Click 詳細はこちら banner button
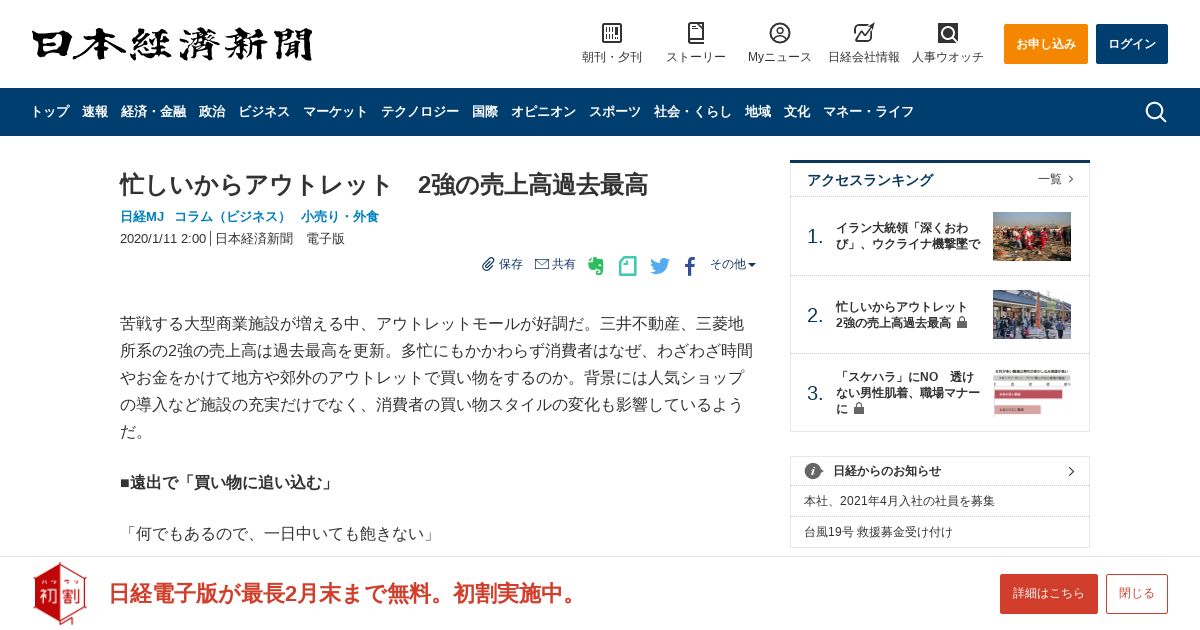This screenshot has width=1200, height=630. coord(1049,594)
